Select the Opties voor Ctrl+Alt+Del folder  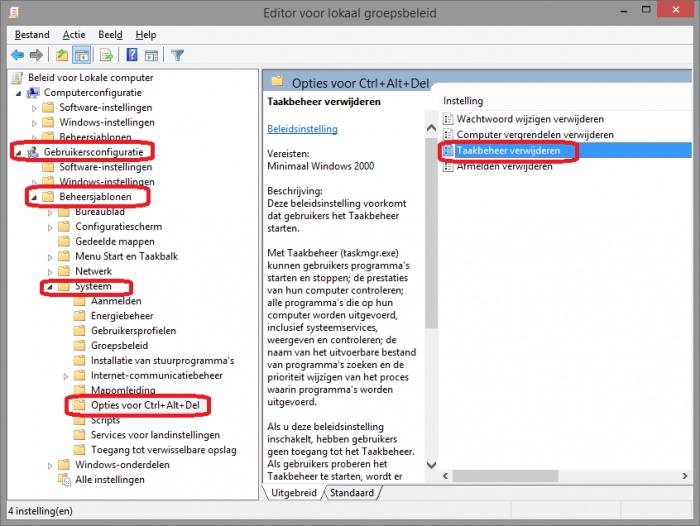(145, 405)
